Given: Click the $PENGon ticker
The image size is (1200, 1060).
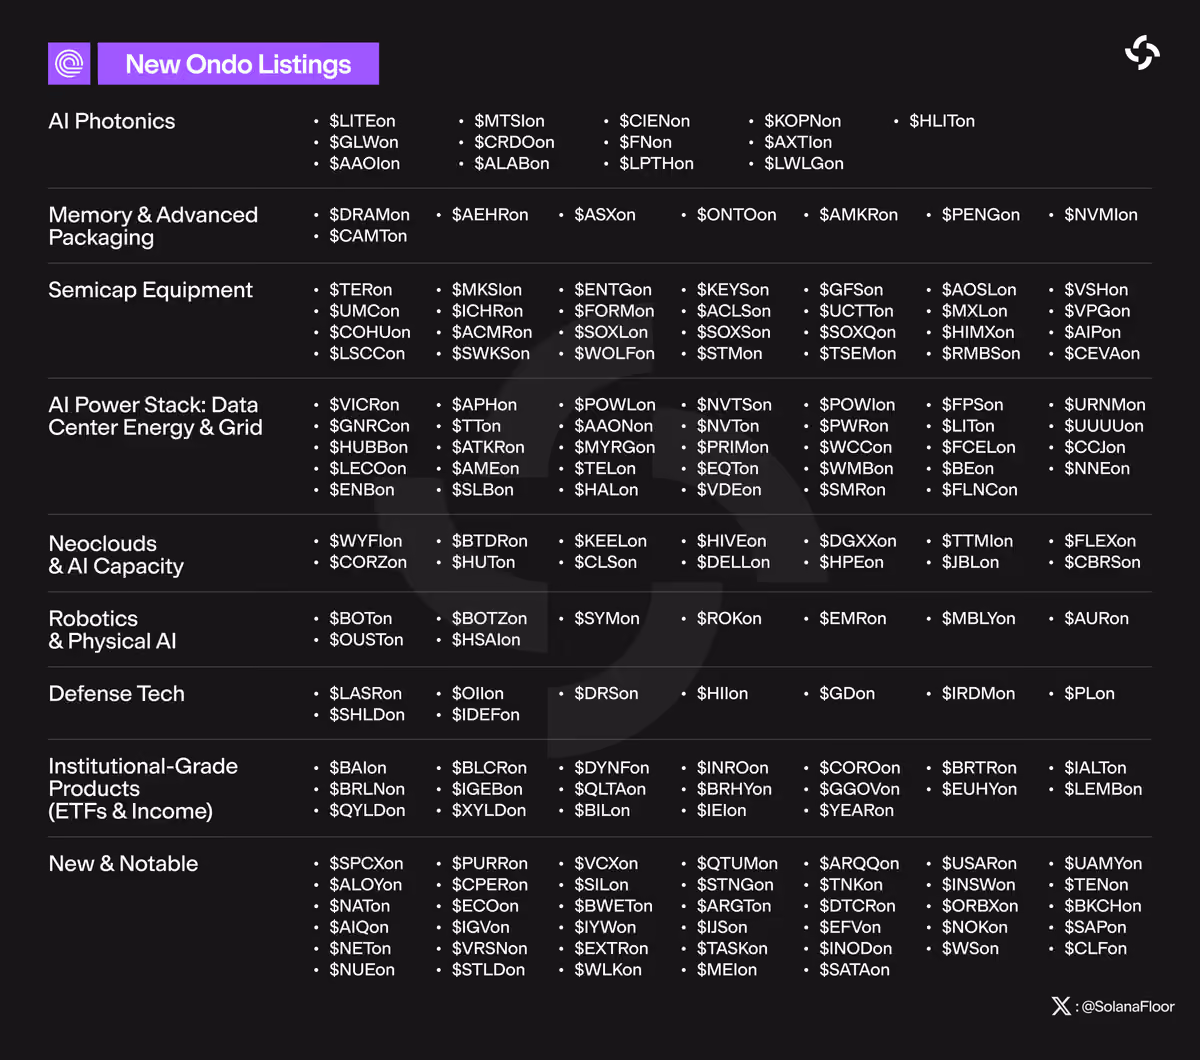Looking at the screenshot, I should click(981, 215).
